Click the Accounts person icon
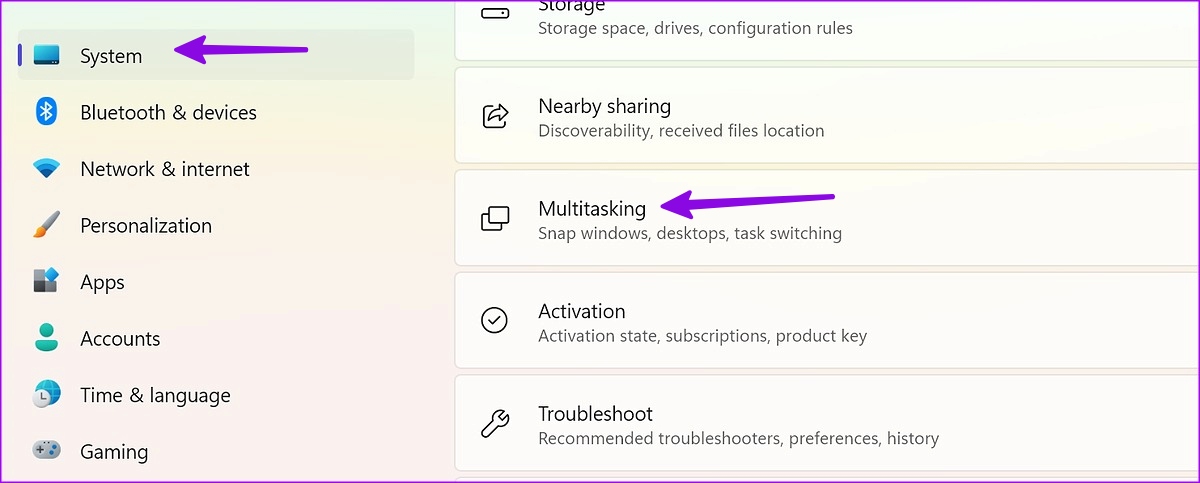 [46, 338]
